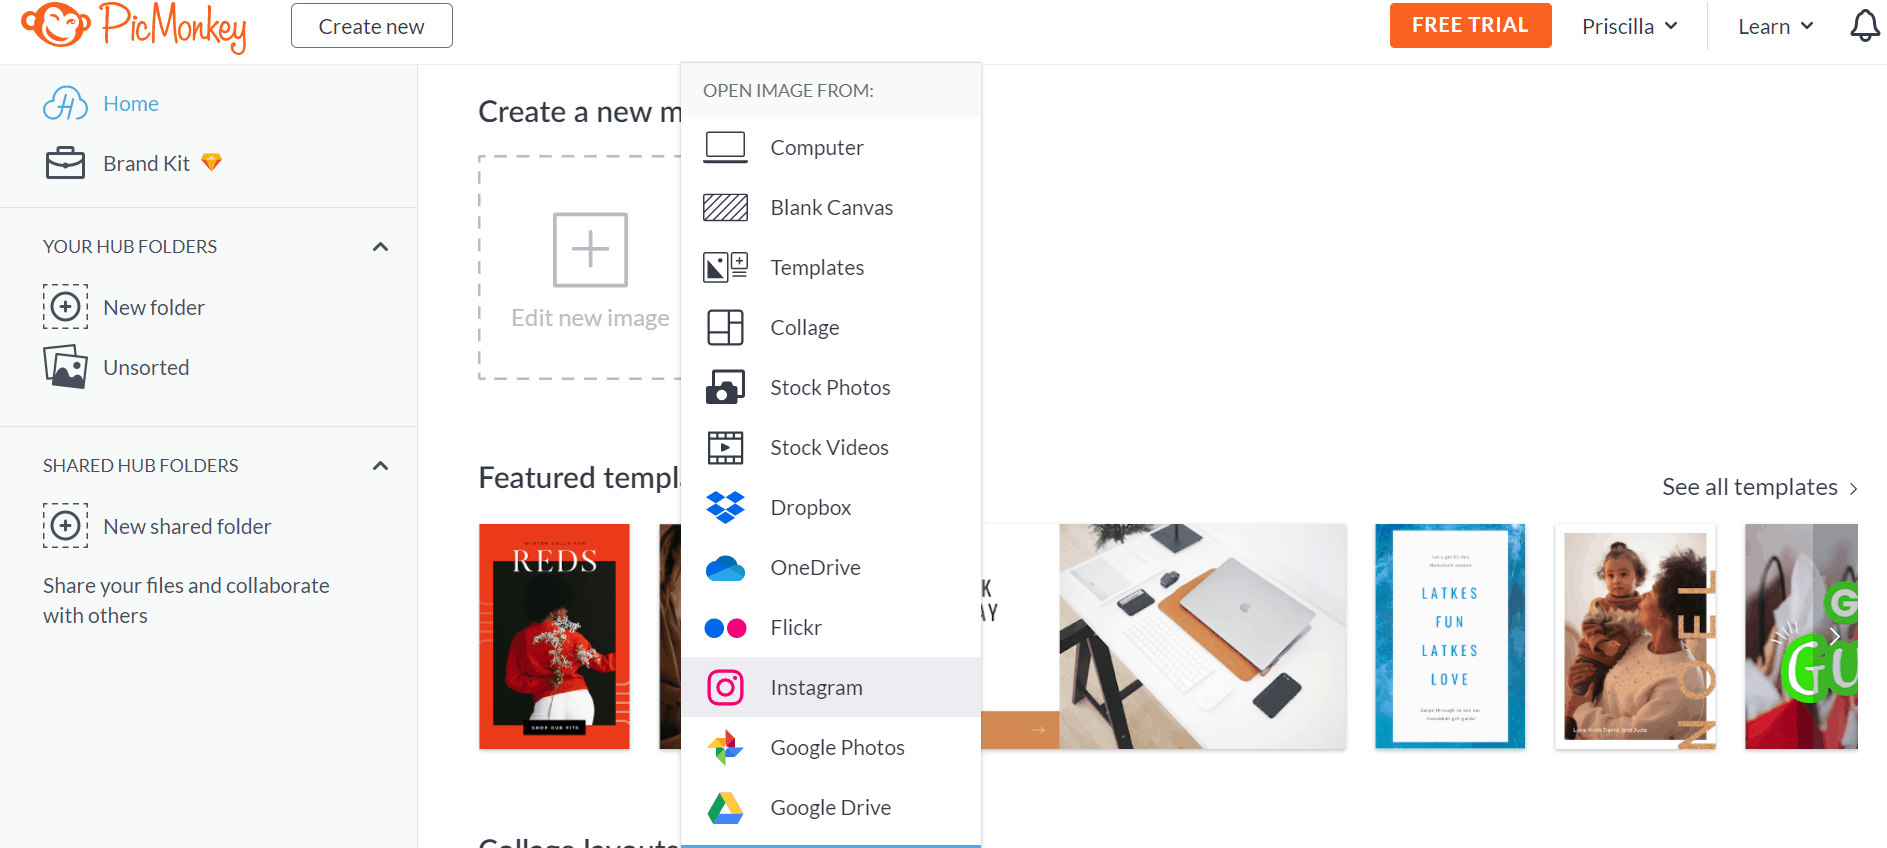This screenshot has height=848, width=1887.
Task: Select Blank Canvas menu entry
Action: [830, 207]
